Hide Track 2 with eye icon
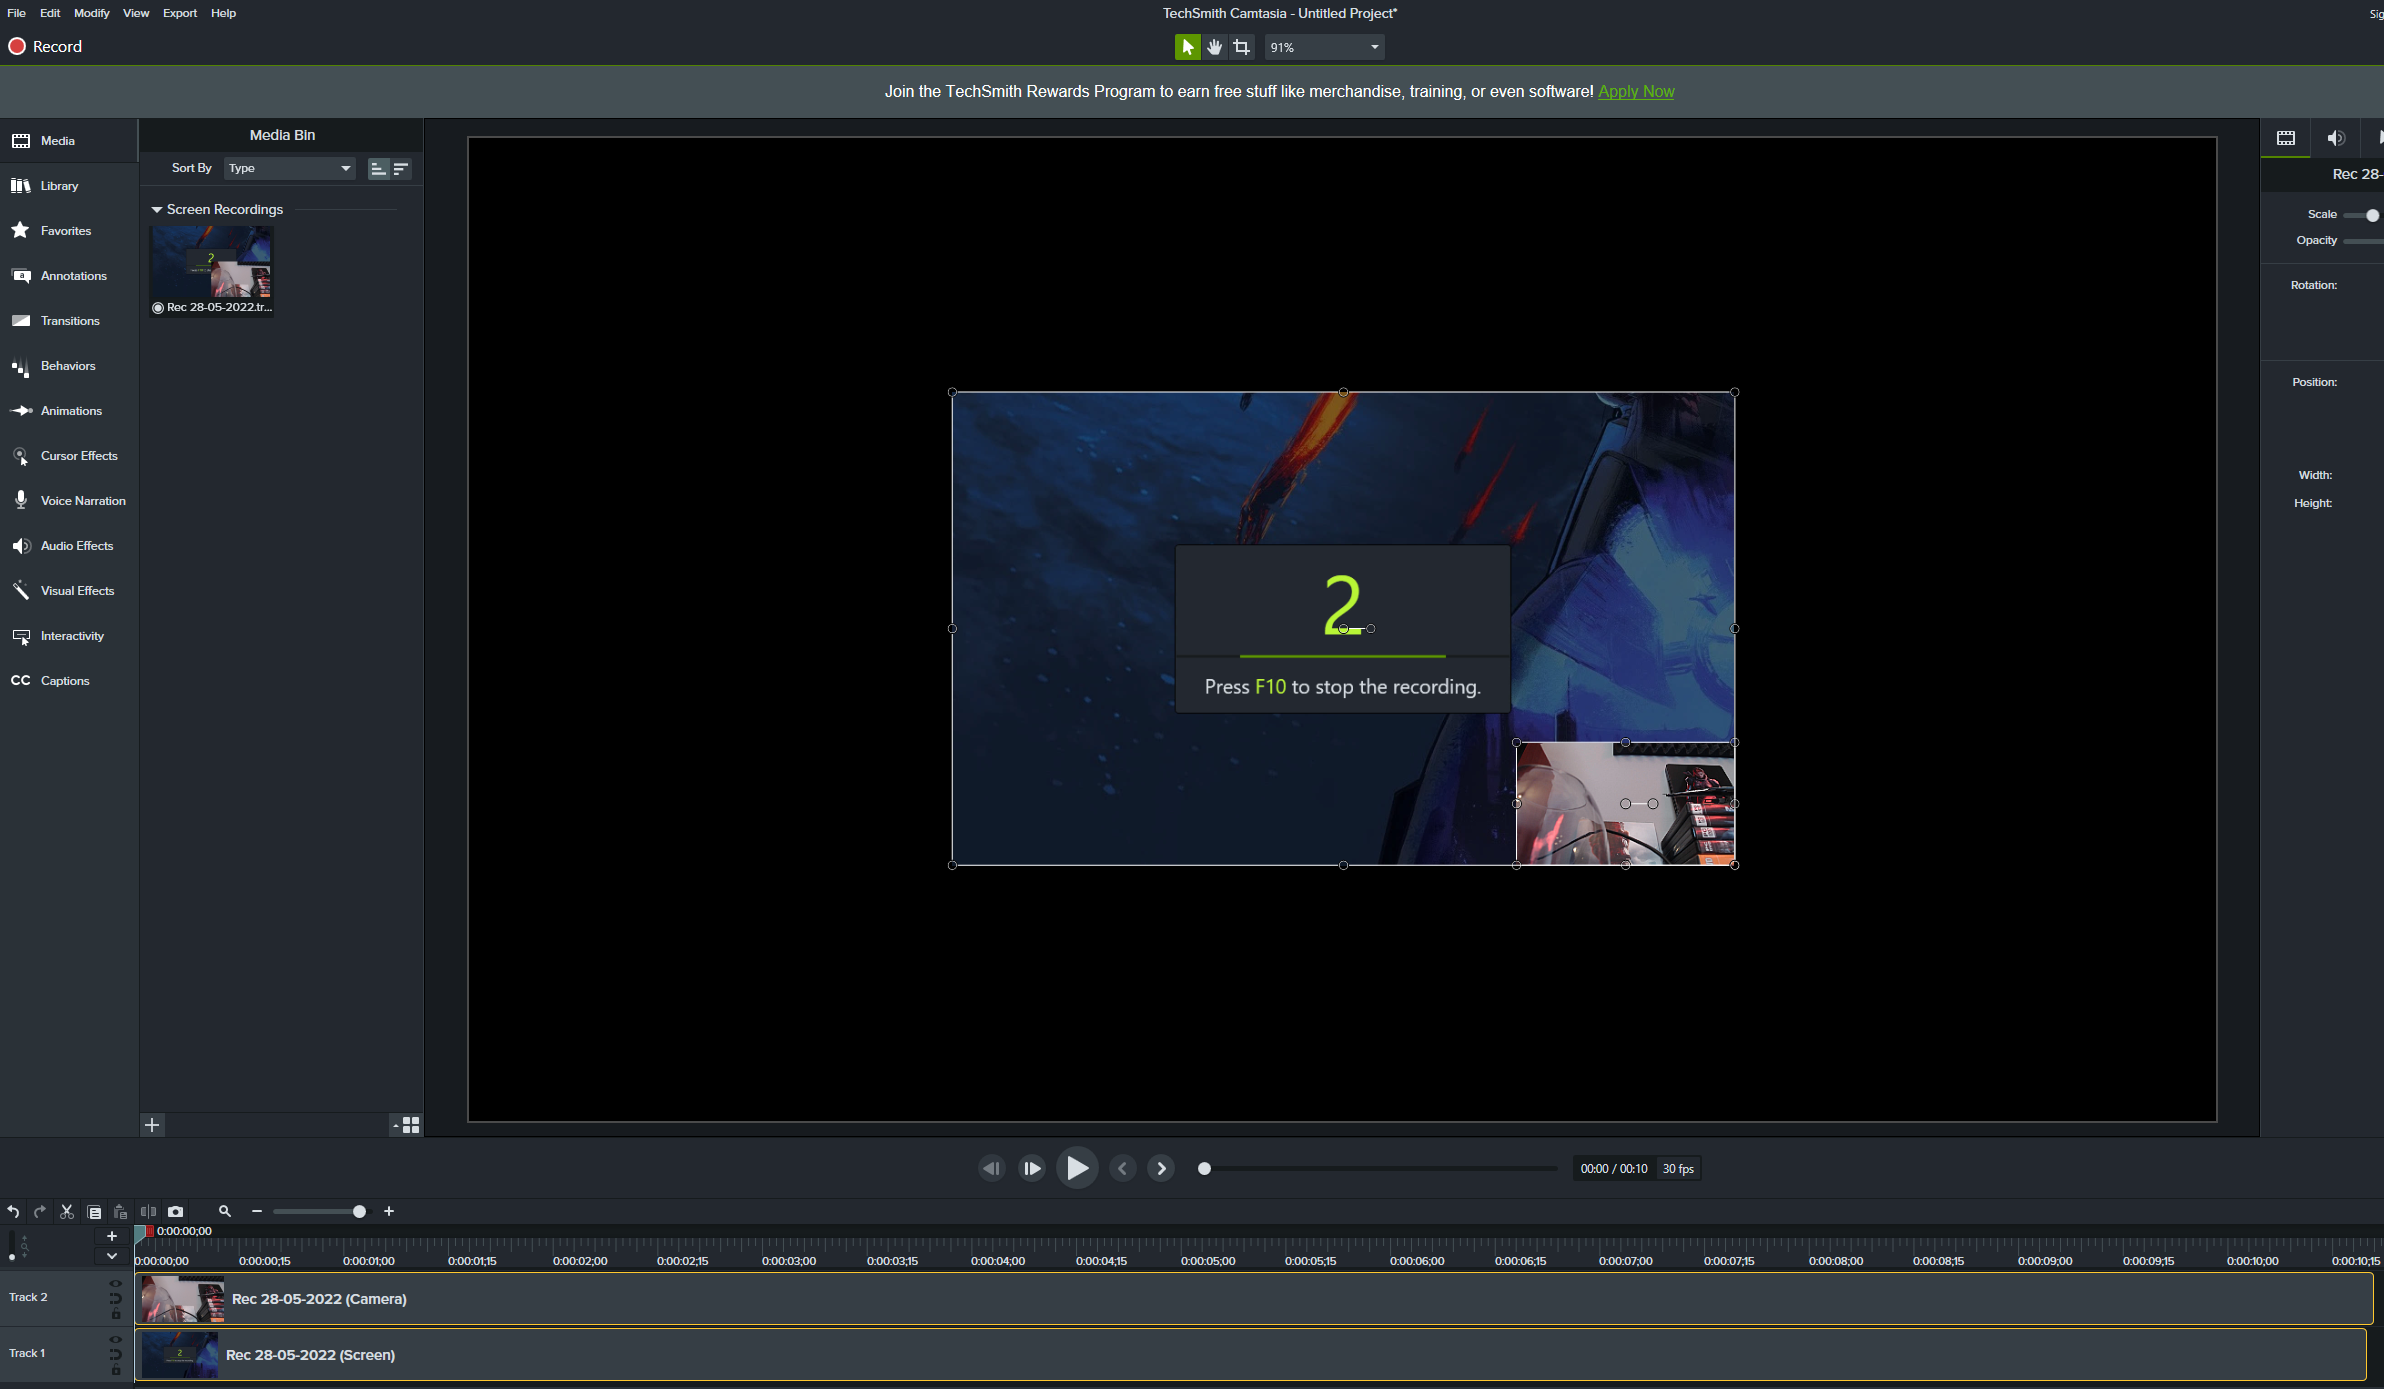This screenshot has width=2384, height=1389. [x=116, y=1283]
